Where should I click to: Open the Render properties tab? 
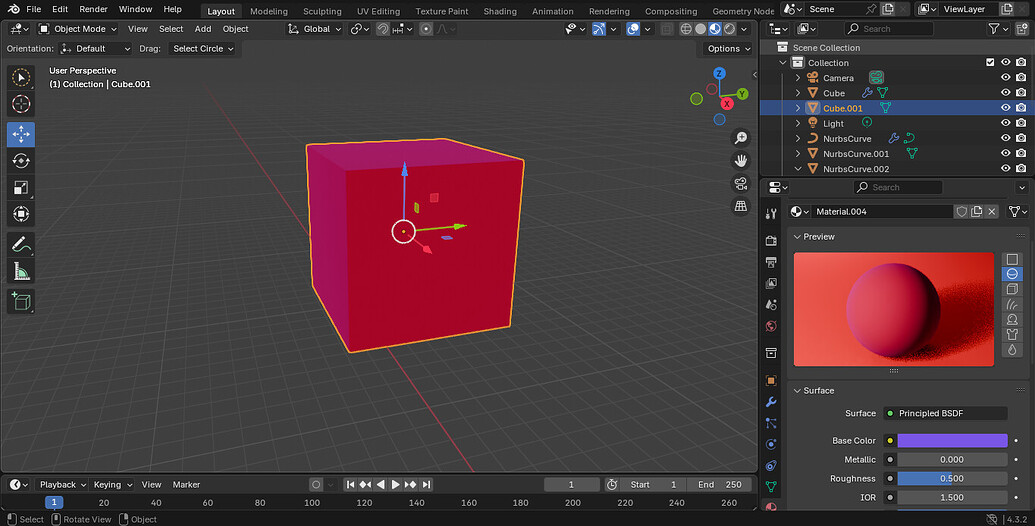click(771, 241)
